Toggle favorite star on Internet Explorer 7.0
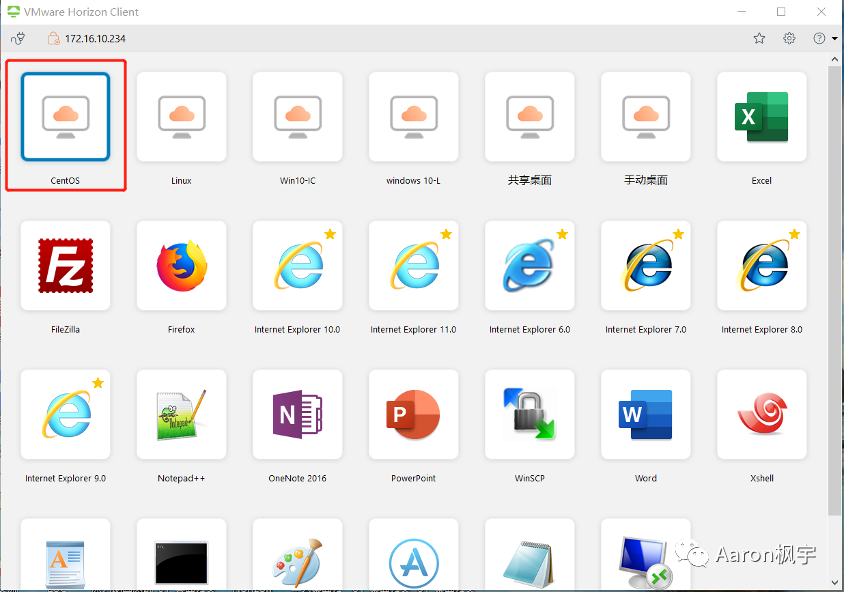 [x=678, y=234]
